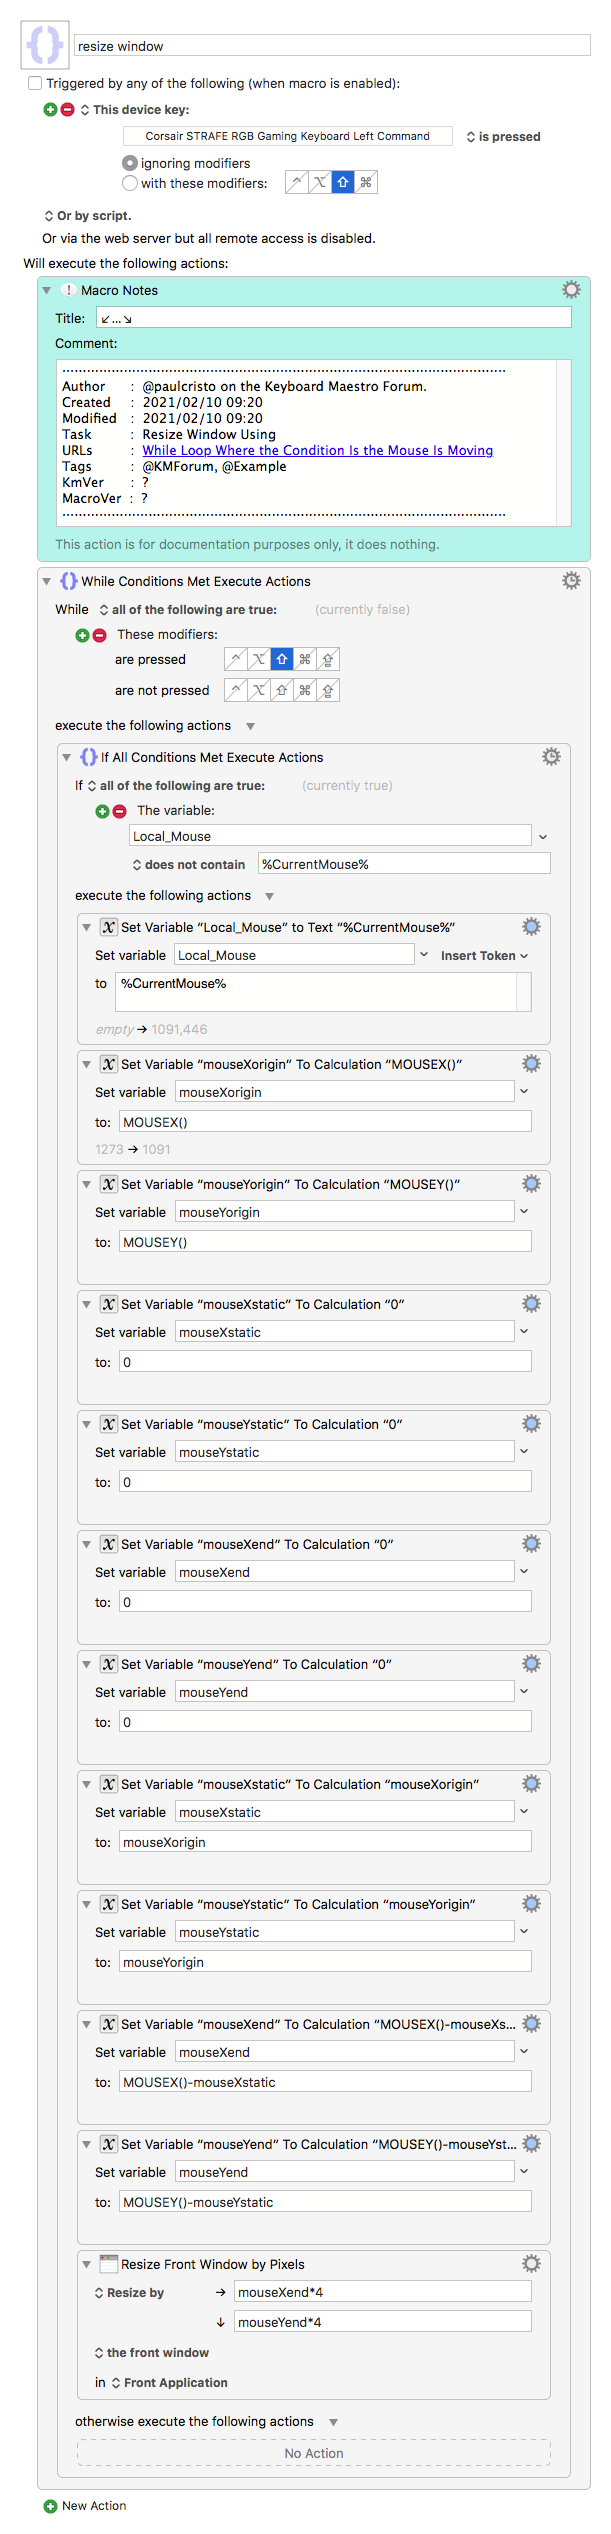Open gear menu of While Conditions Met action

pyautogui.click(x=571, y=581)
